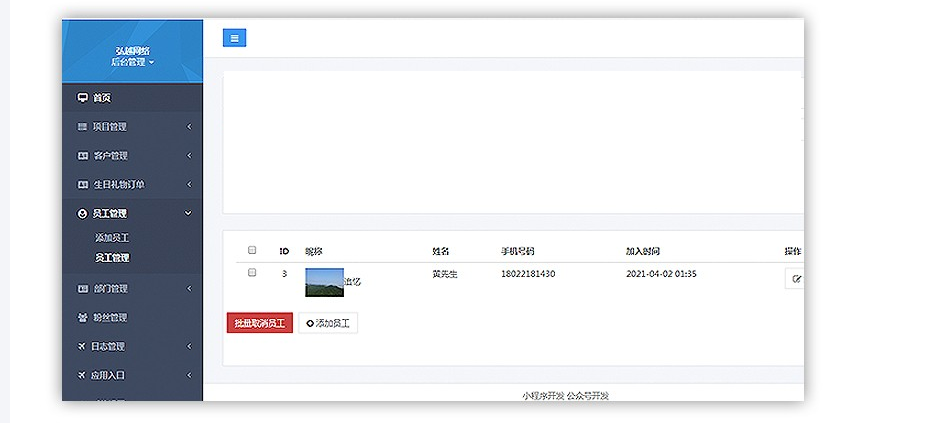952x423 pixels.
Task: Click the 应用入口 plane icon
Action: [x=82, y=376]
